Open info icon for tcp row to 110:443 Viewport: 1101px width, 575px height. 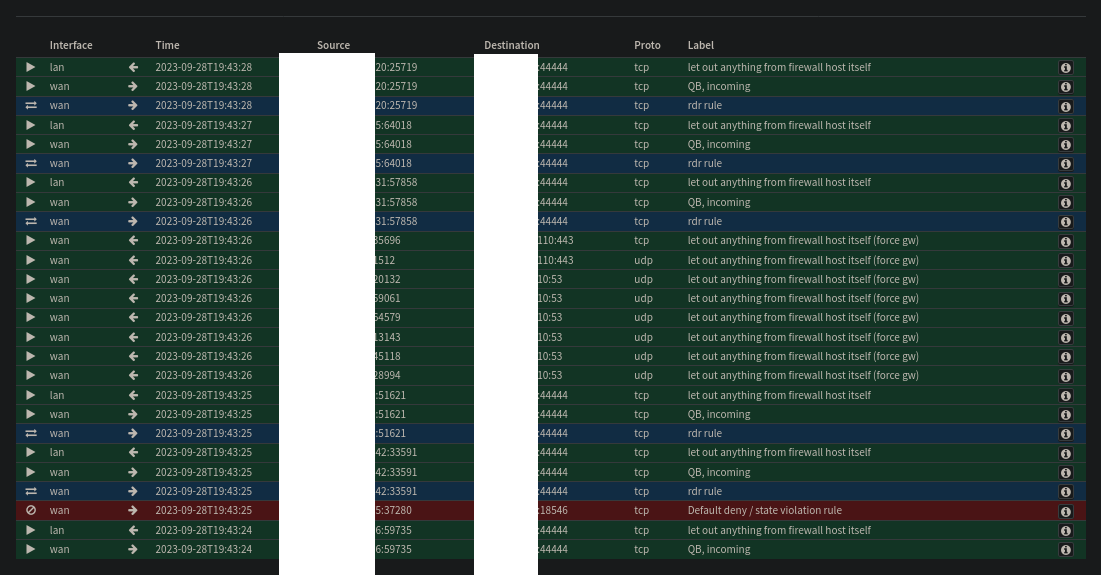1065,241
